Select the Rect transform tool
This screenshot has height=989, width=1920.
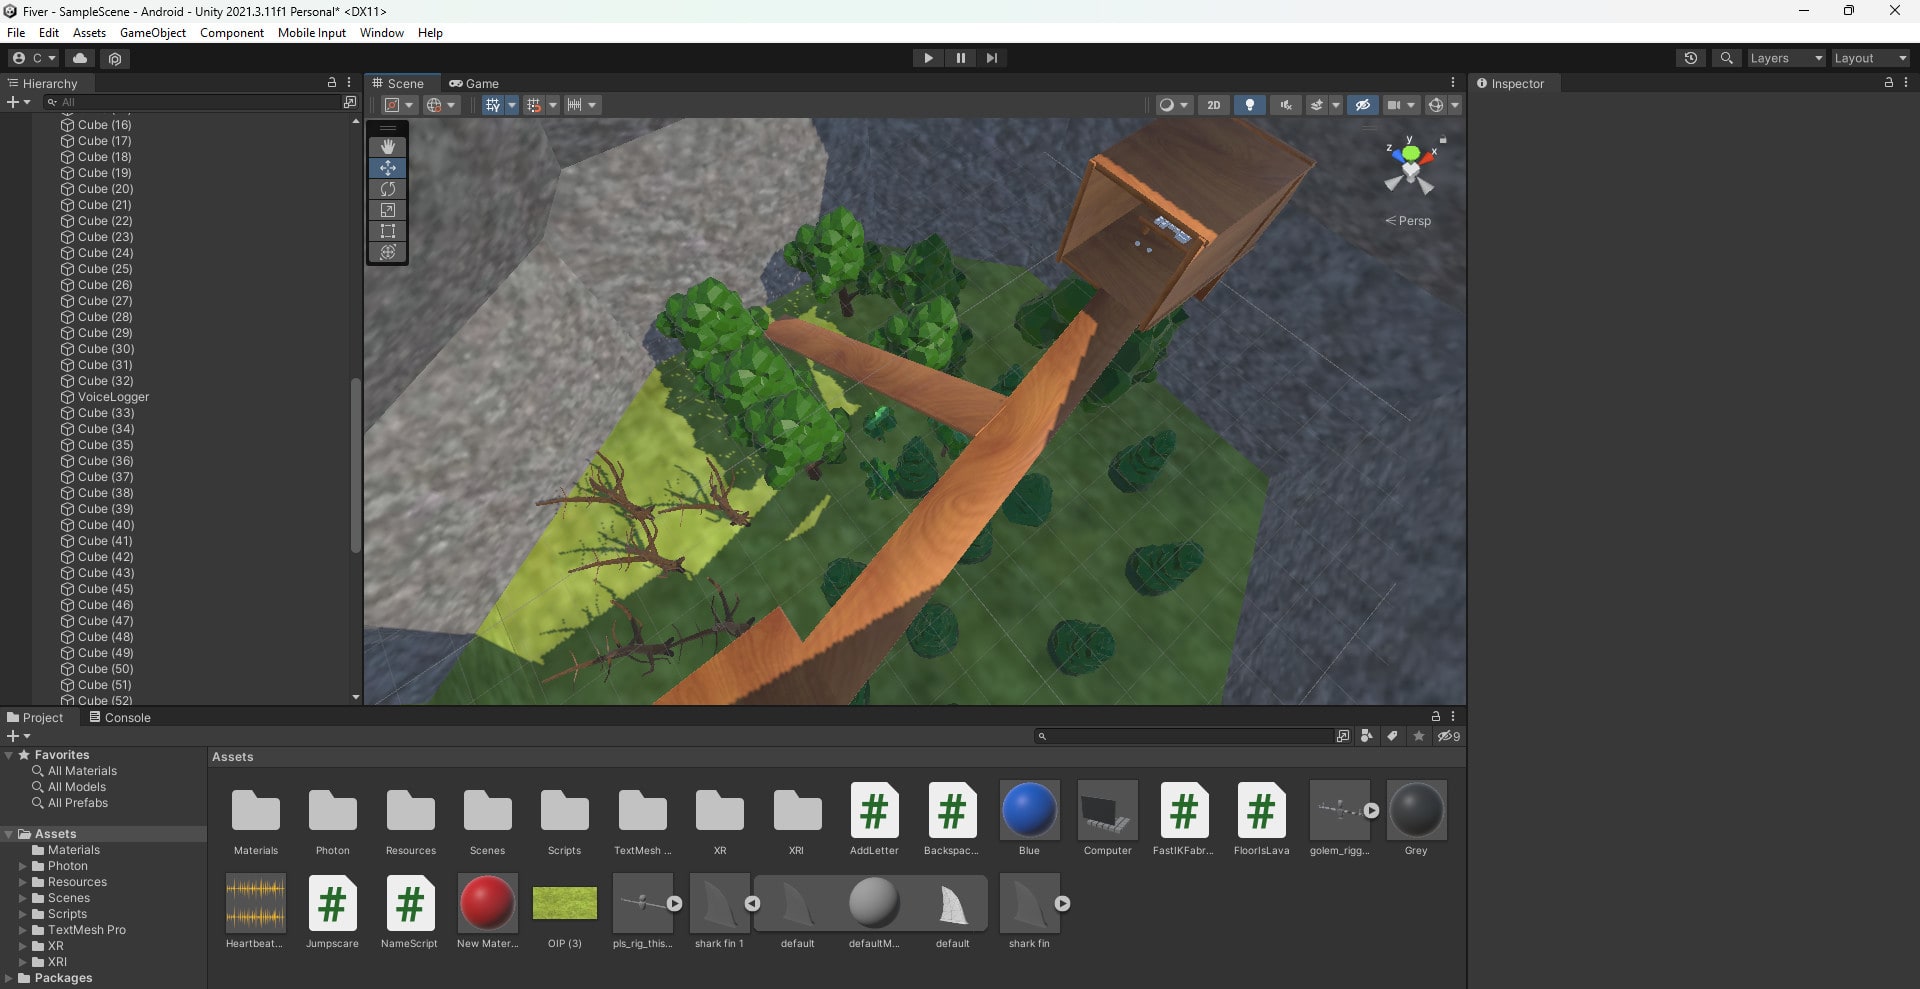[x=388, y=231]
